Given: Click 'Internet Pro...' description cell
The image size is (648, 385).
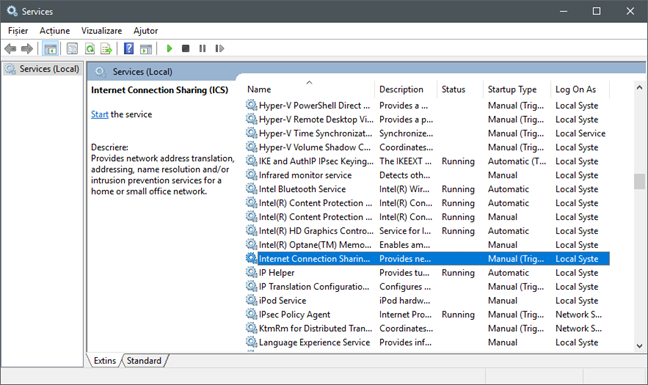Looking at the screenshot, I should point(405,314).
